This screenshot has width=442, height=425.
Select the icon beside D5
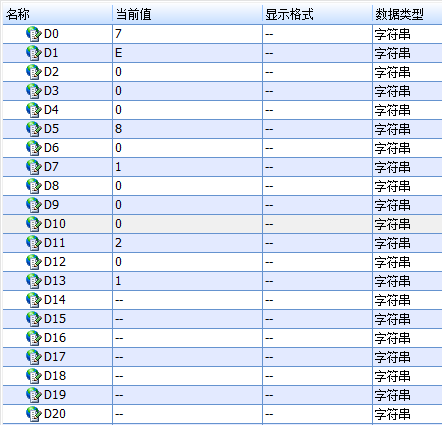[34, 129]
